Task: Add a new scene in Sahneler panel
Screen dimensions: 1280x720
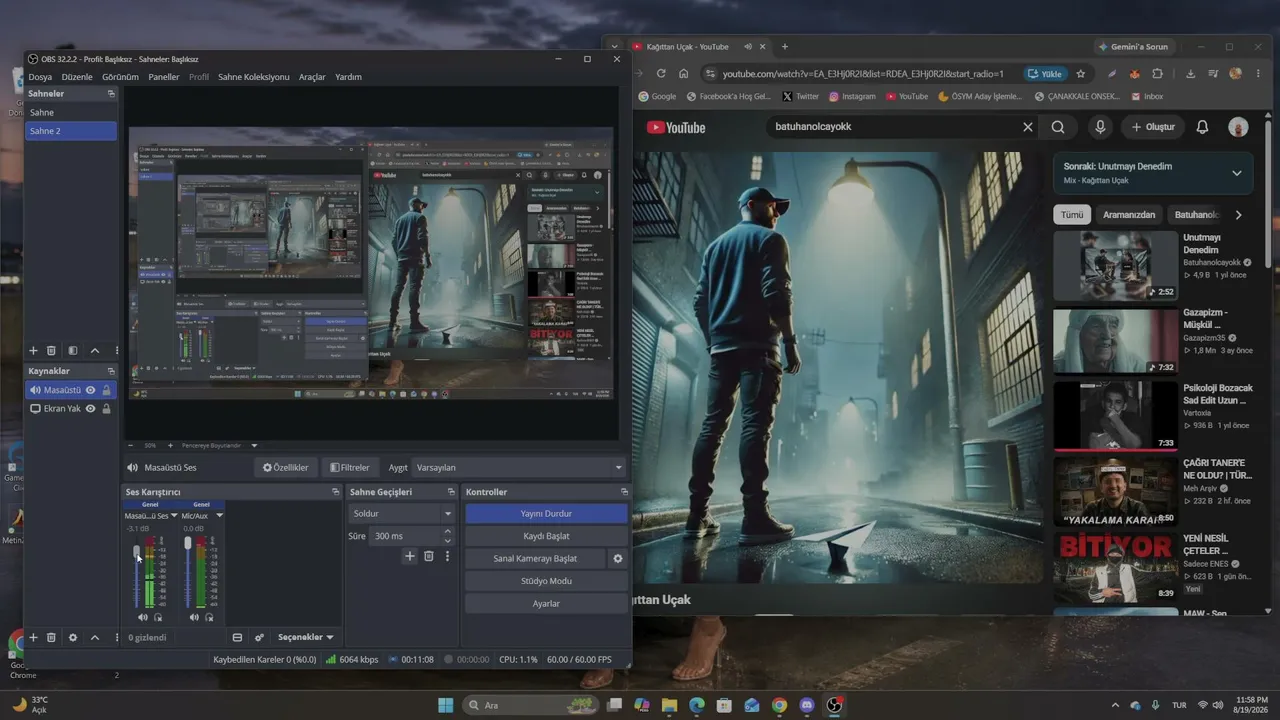Action: pyautogui.click(x=33, y=351)
